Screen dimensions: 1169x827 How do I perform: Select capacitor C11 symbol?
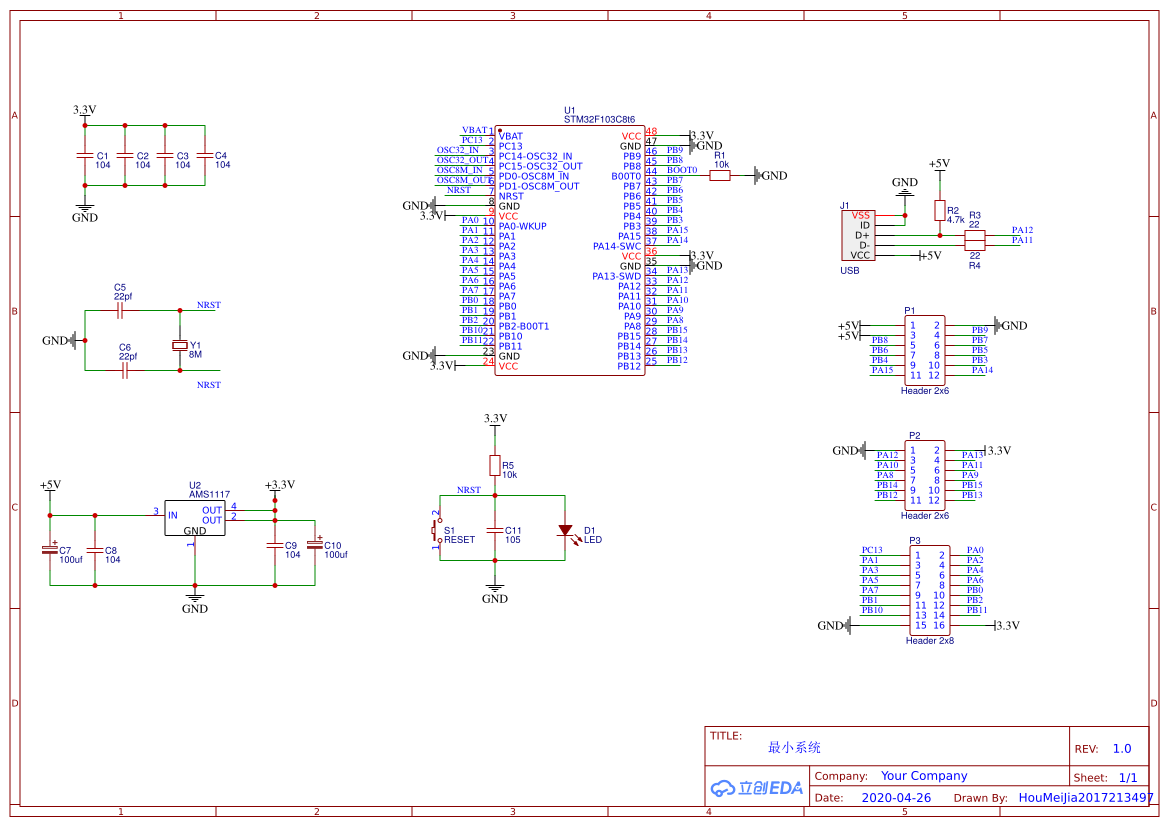click(495, 530)
